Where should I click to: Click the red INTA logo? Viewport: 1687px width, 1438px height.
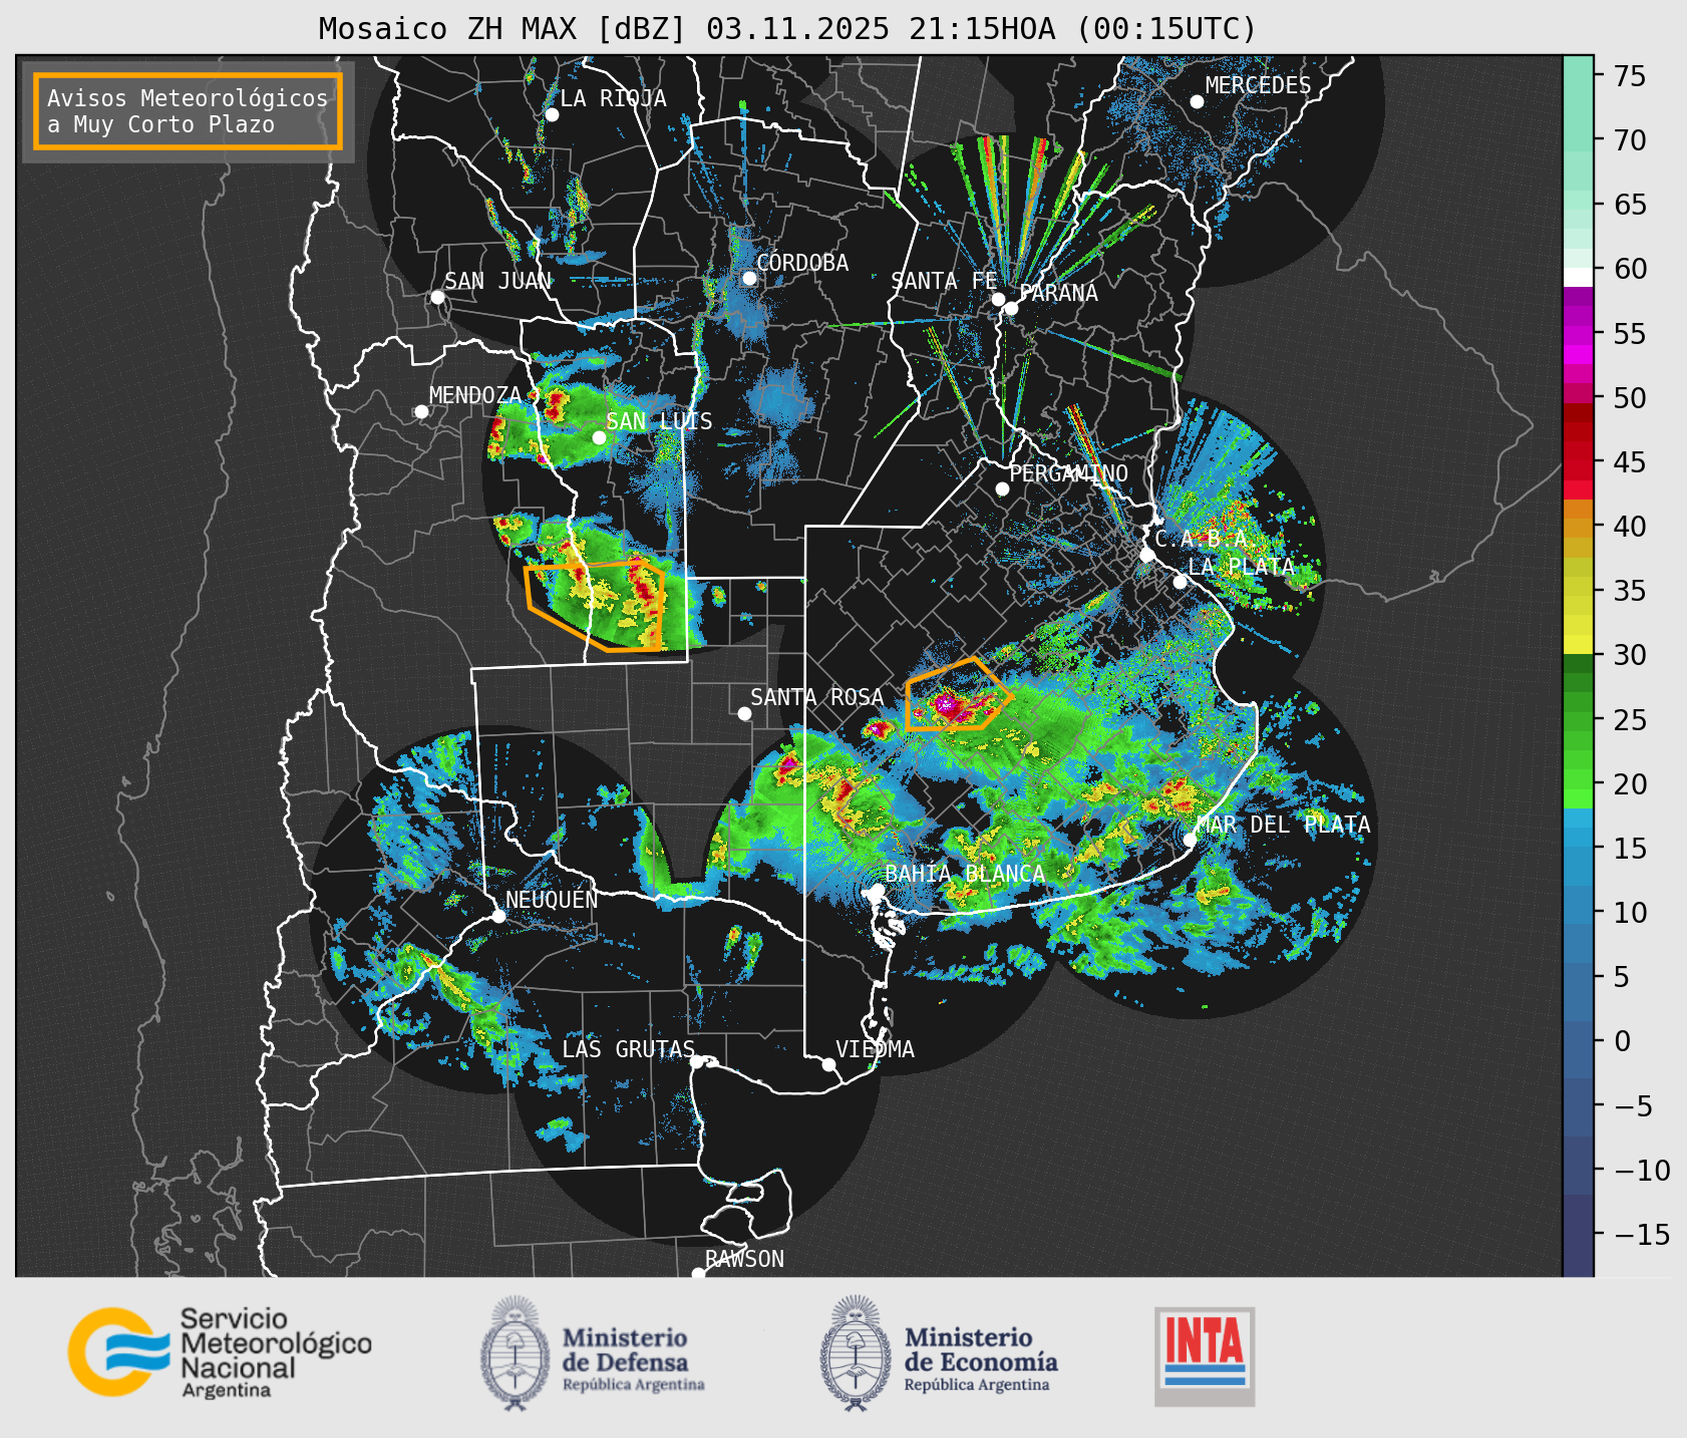tap(1204, 1355)
